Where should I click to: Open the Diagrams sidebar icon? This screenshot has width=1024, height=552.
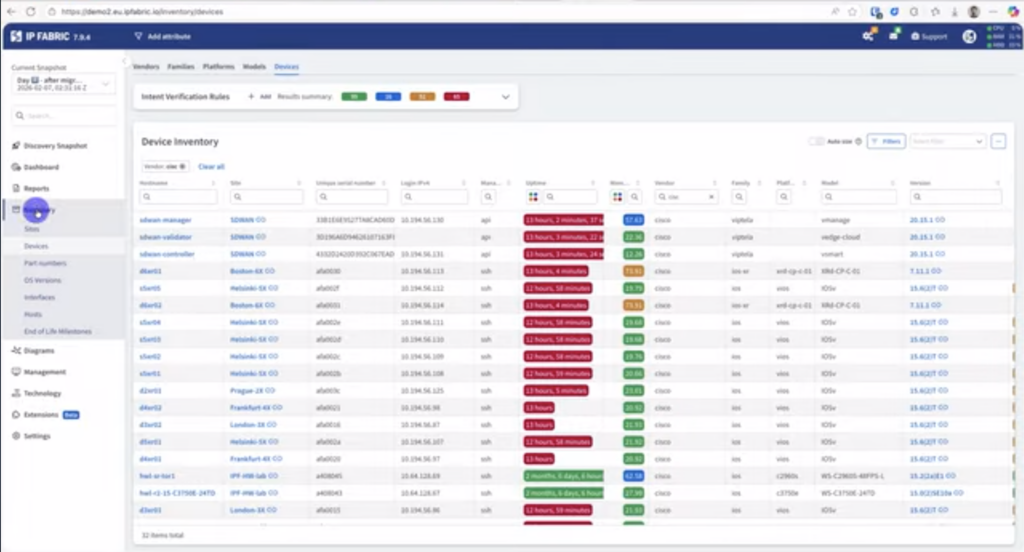(x=16, y=351)
